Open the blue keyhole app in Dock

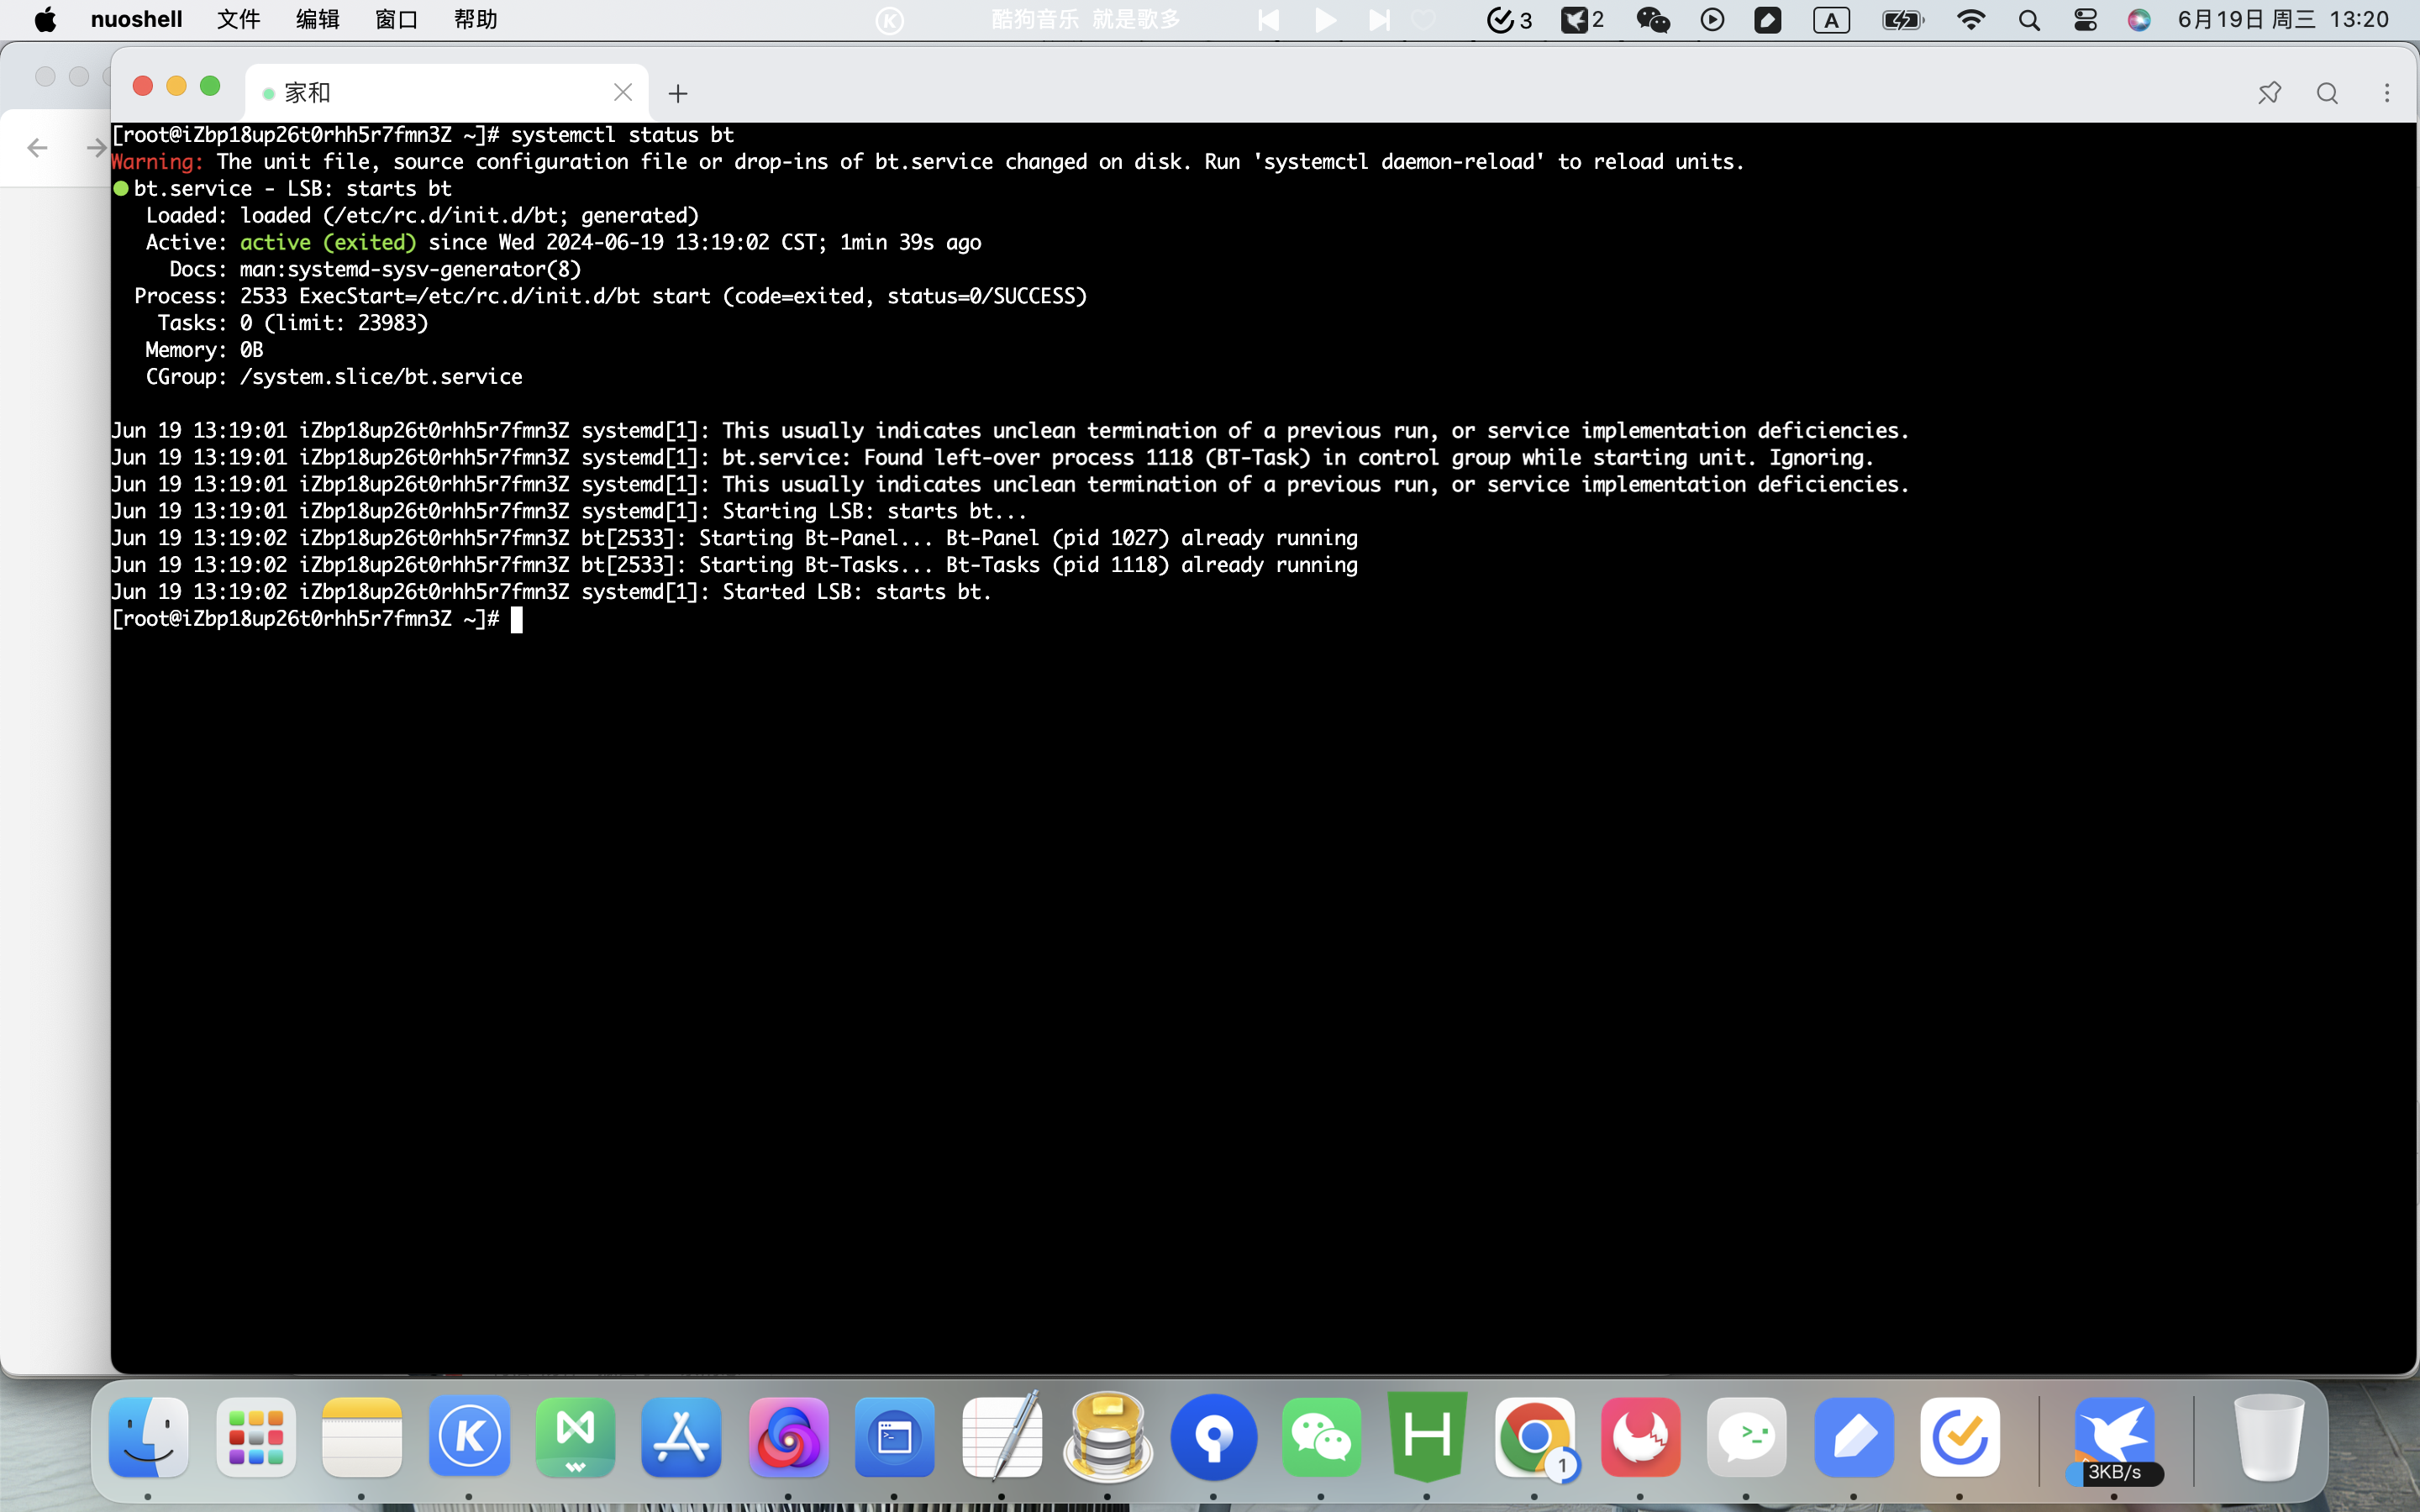1214,1437
